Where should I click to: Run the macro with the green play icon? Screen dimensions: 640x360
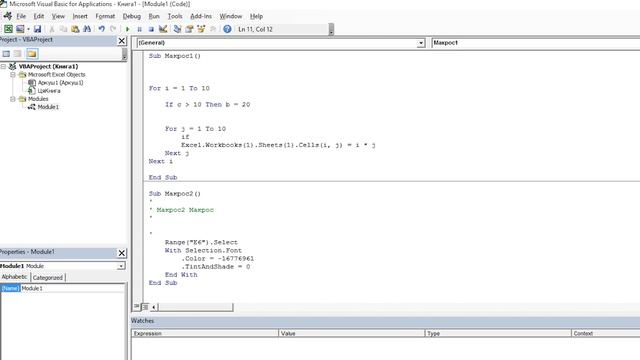click(x=127, y=29)
